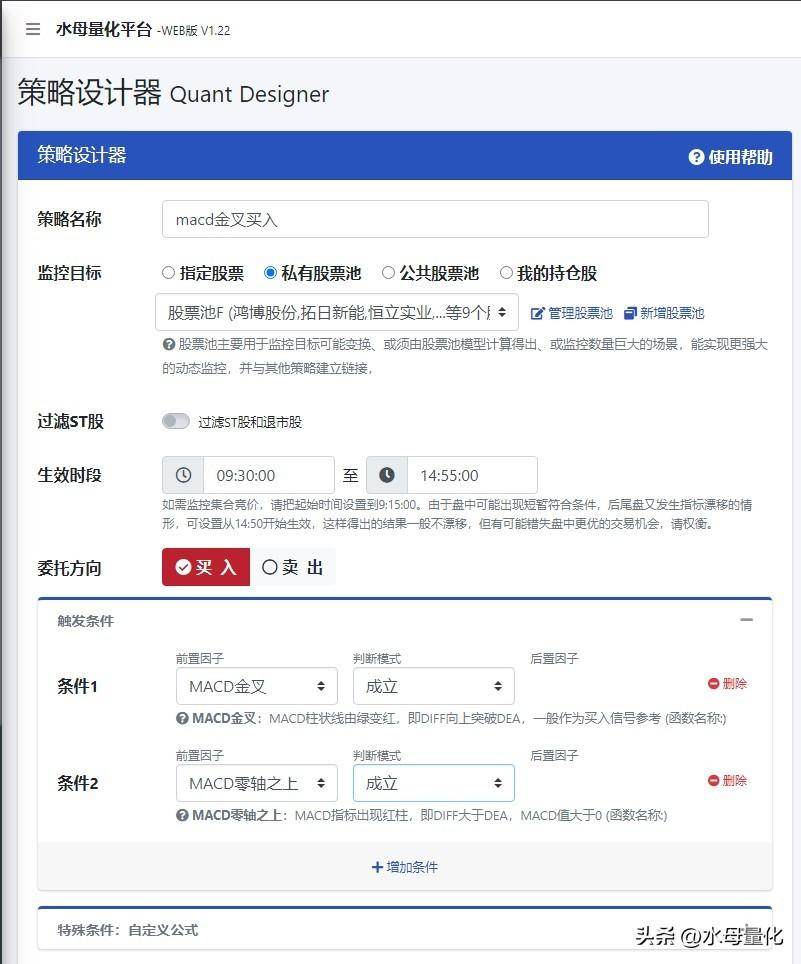Select the 公共股票池 radio option
The image size is (801, 964).
[430, 273]
